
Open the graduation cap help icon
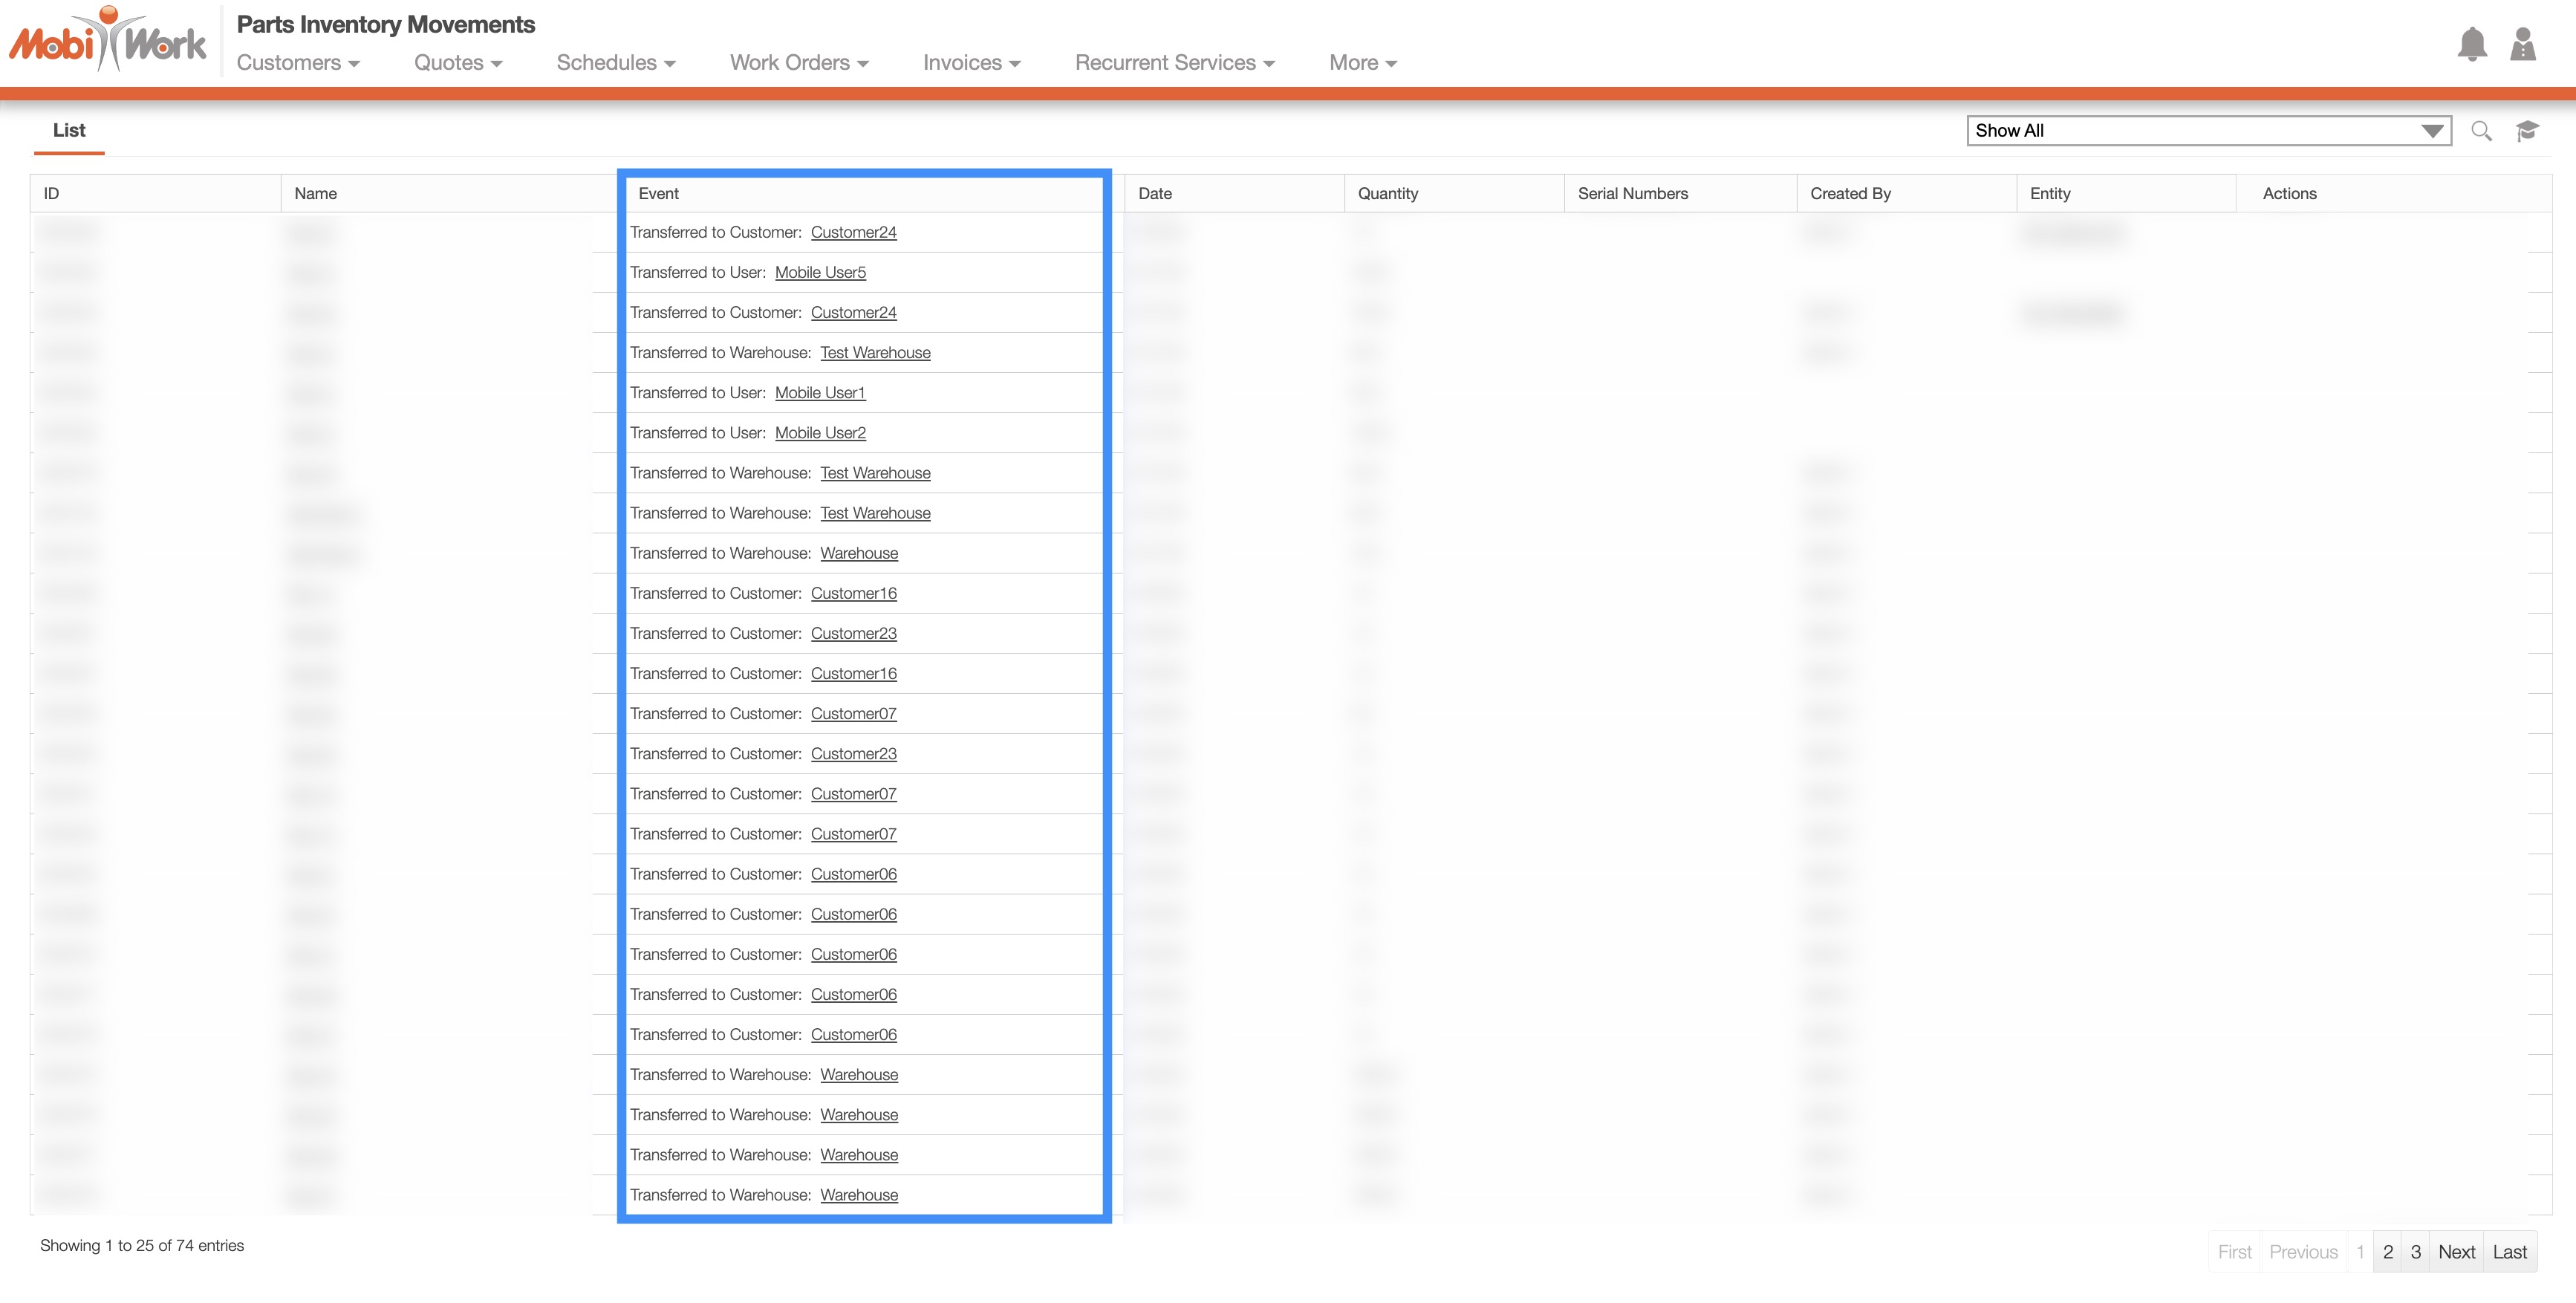[x=2527, y=131]
